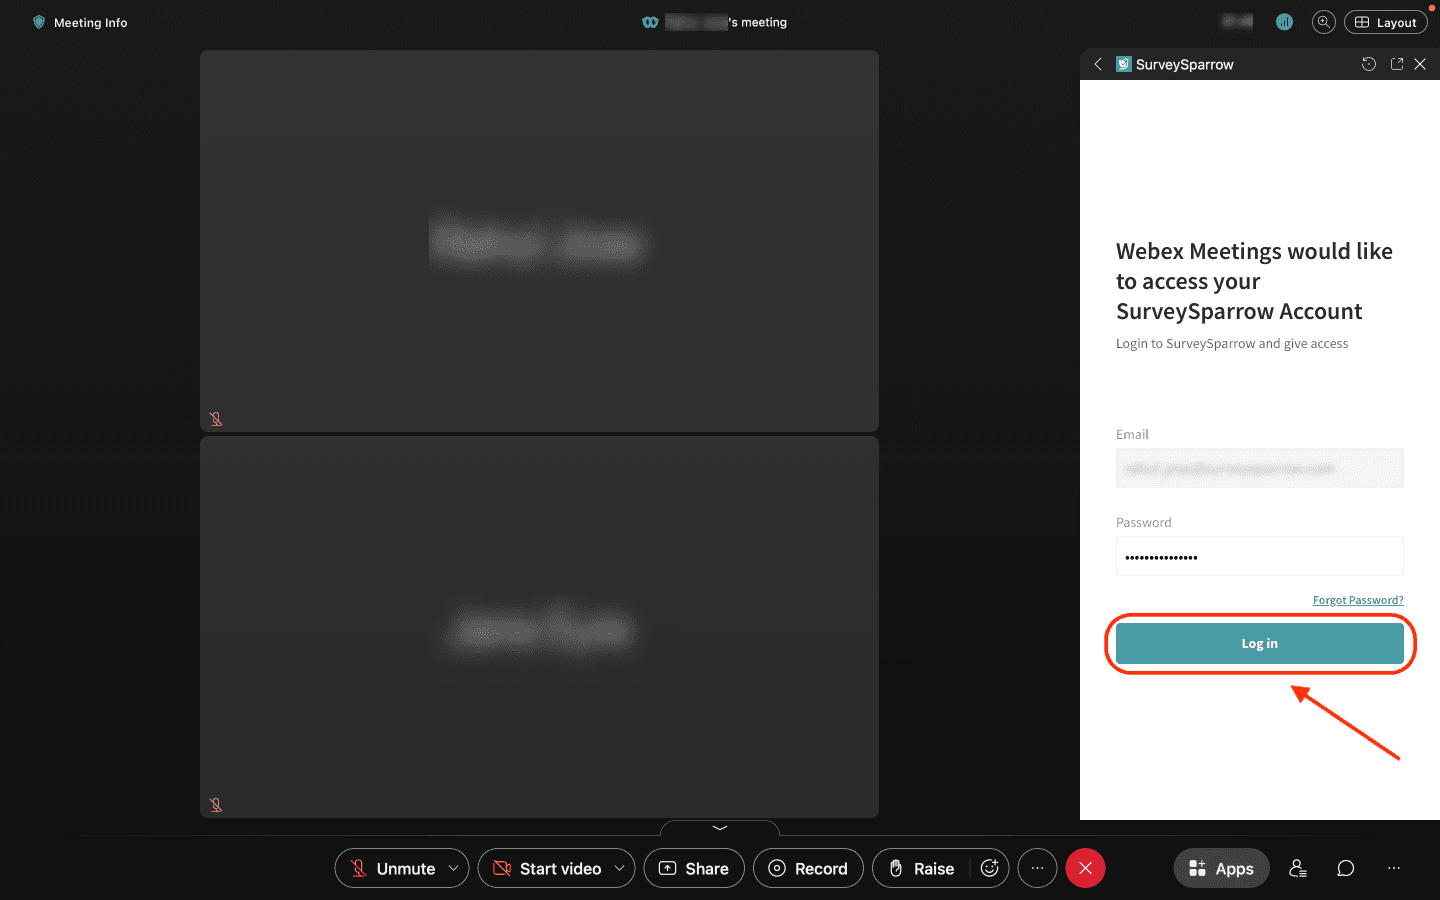Open the Share content button

(x=694, y=868)
